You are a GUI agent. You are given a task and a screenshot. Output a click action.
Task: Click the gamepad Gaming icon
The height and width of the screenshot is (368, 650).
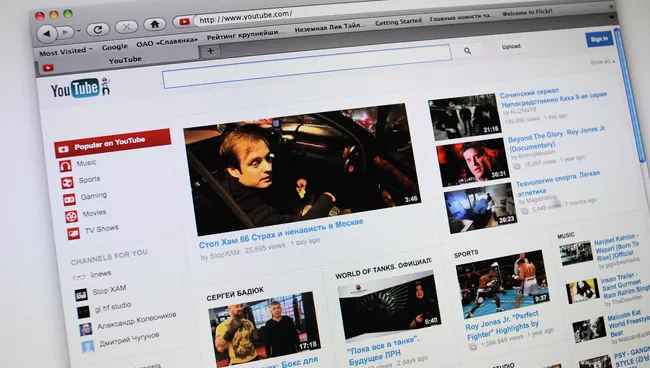tap(69, 200)
